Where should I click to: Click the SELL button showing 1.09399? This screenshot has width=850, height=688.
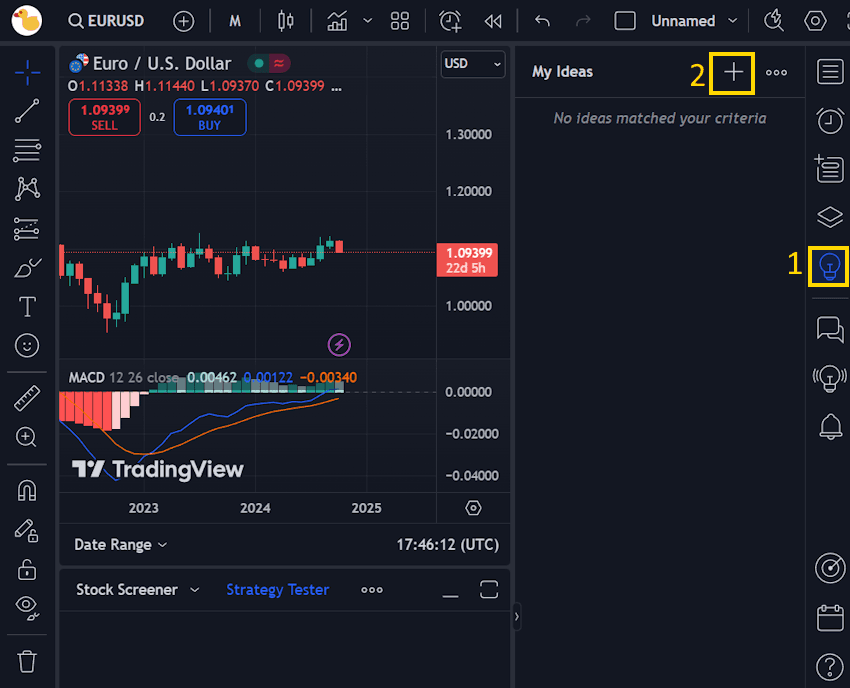pos(104,117)
